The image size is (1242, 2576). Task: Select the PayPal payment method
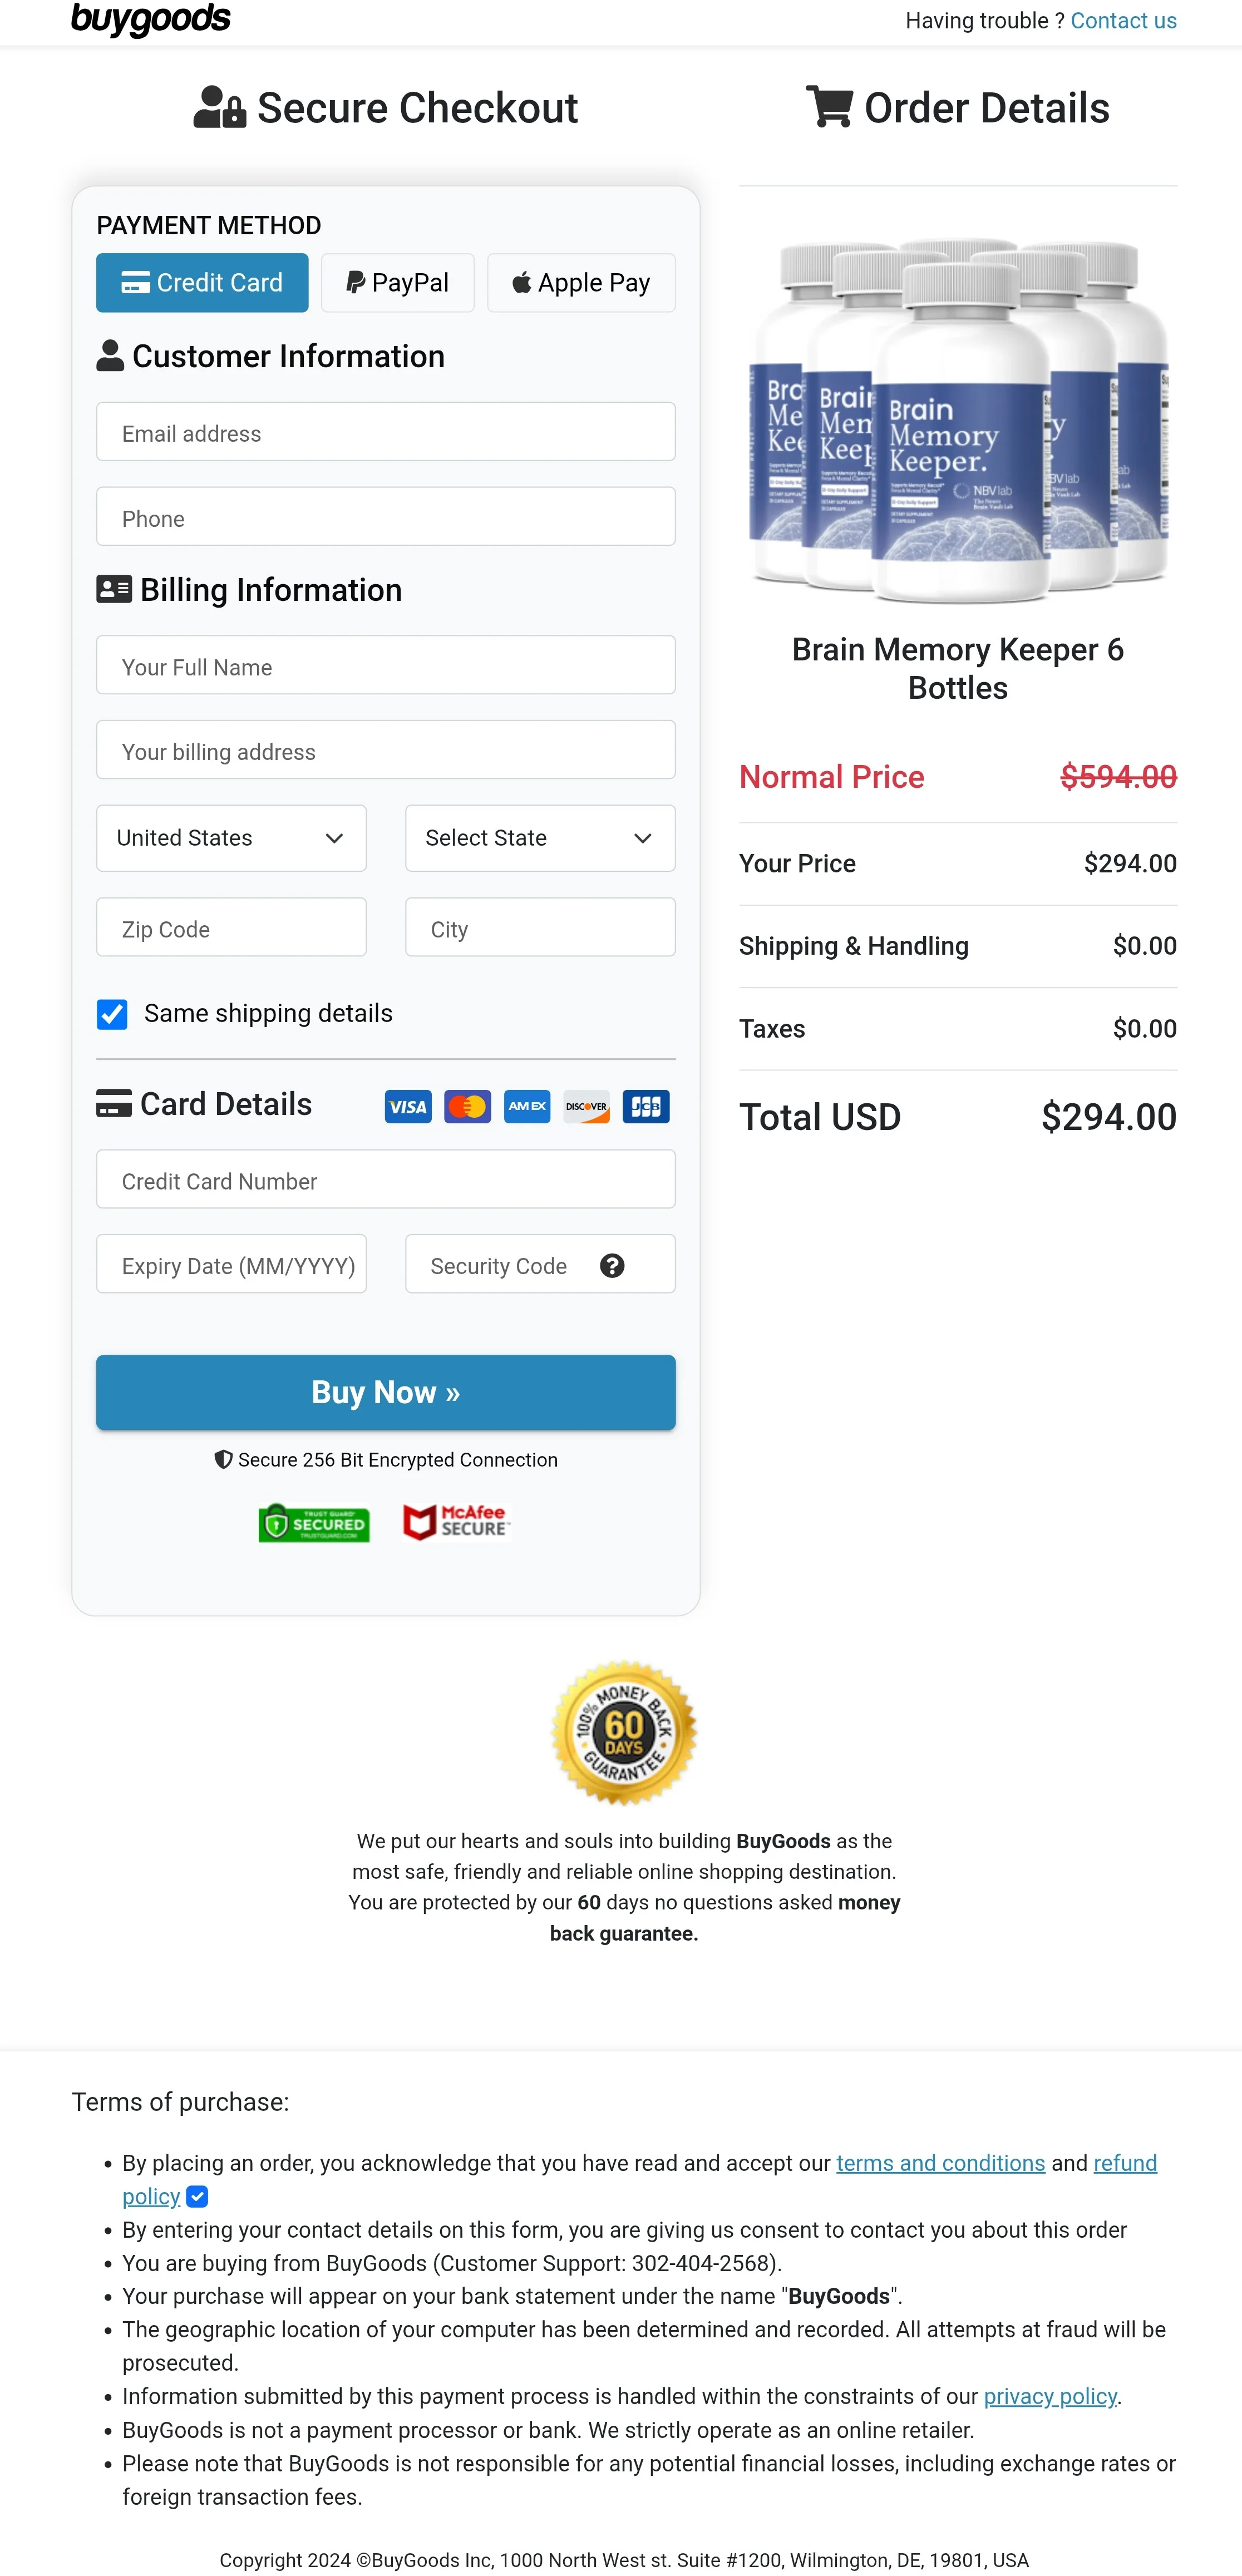397,282
